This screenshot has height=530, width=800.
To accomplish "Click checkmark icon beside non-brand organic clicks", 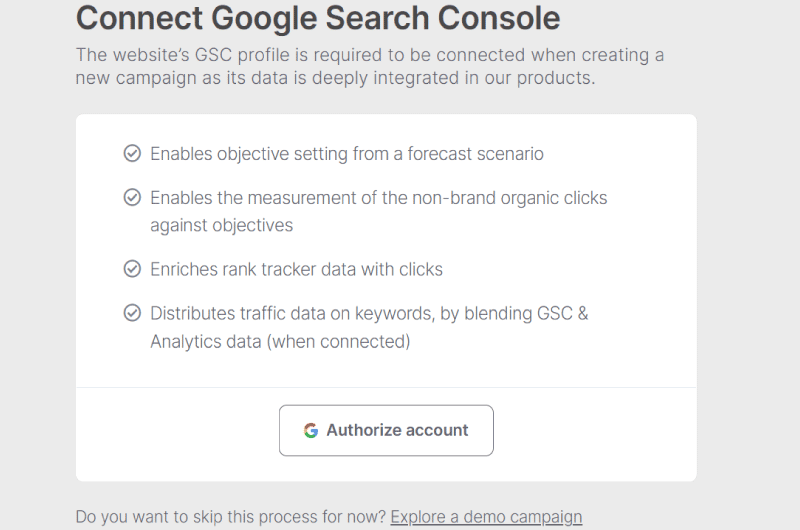I will point(132,197).
